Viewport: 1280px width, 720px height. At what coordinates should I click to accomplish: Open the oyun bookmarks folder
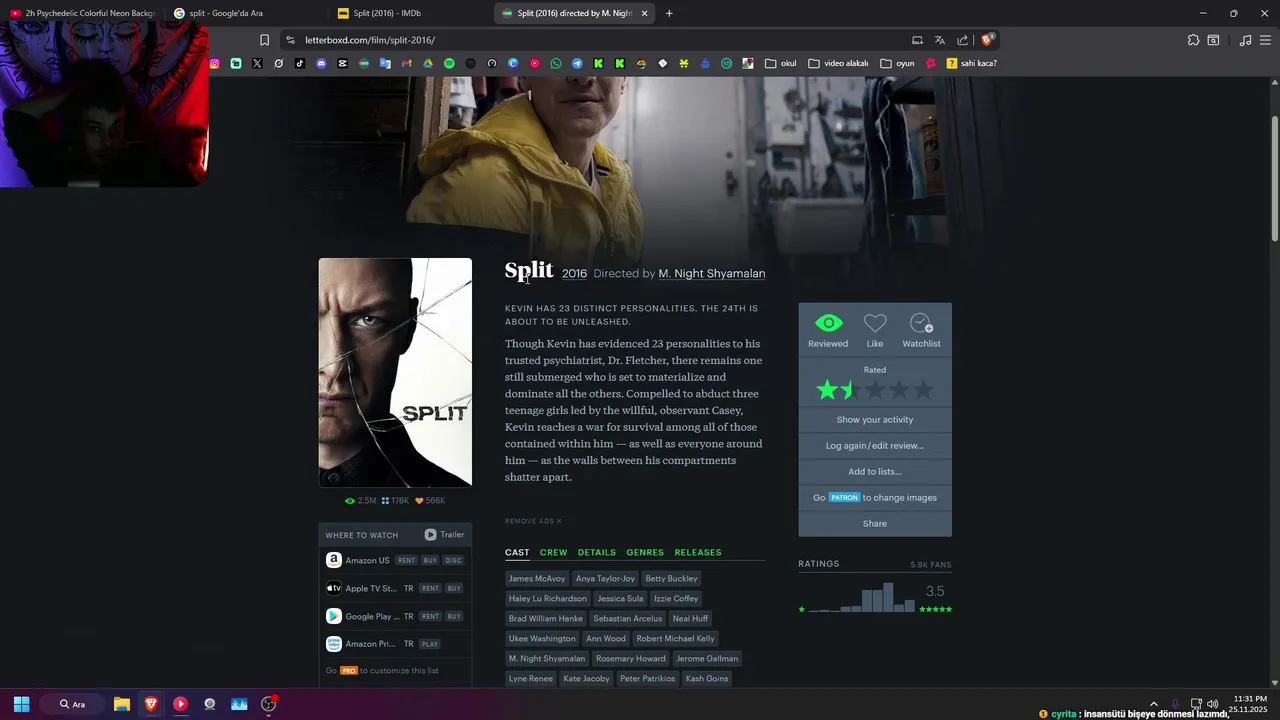(x=898, y=63)
